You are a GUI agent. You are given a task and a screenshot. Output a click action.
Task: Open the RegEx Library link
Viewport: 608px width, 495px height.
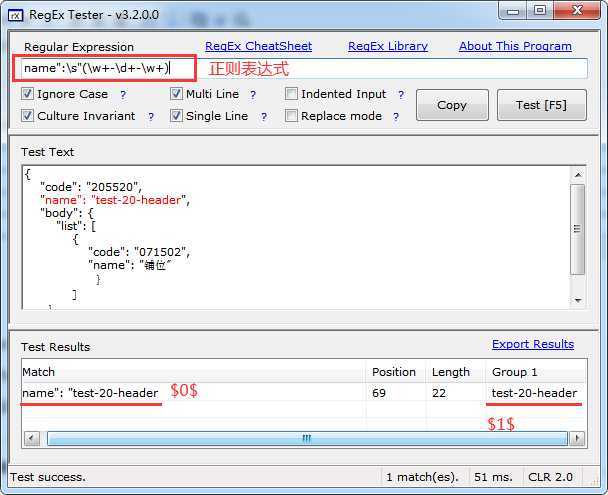point(387,46)
